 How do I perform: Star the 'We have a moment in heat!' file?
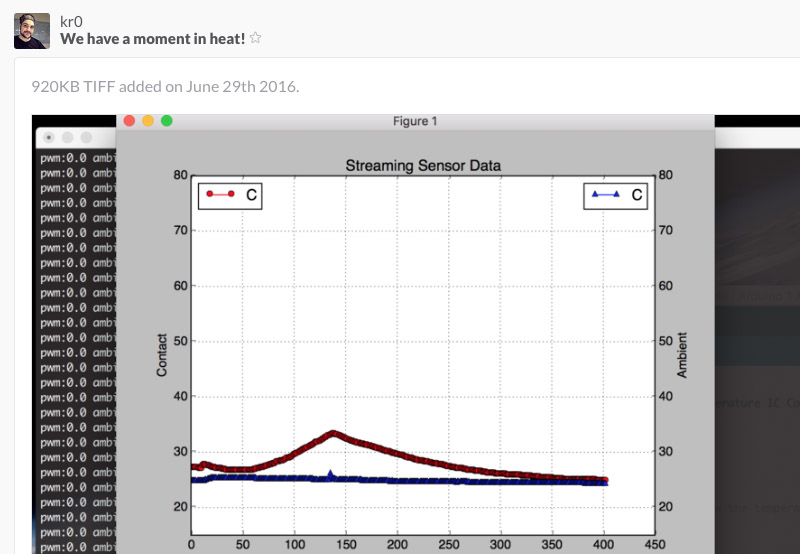point(256,38)
